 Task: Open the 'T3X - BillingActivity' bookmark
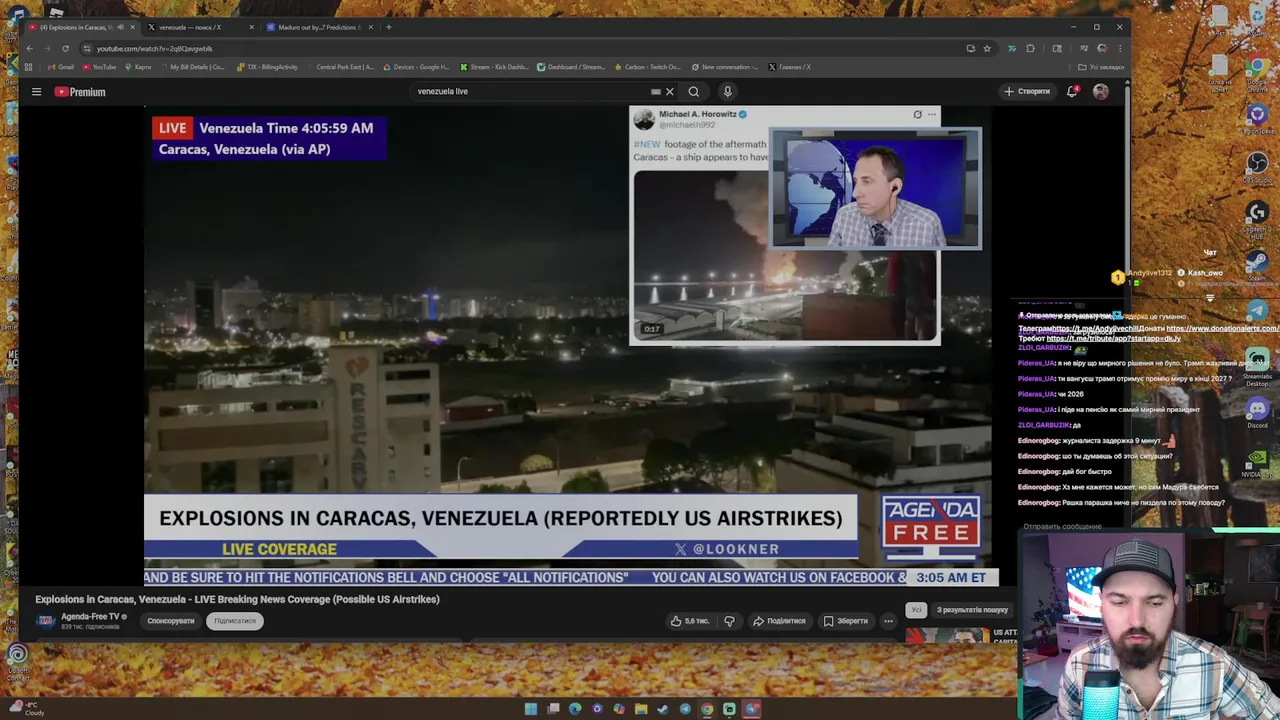click(267, 67)
